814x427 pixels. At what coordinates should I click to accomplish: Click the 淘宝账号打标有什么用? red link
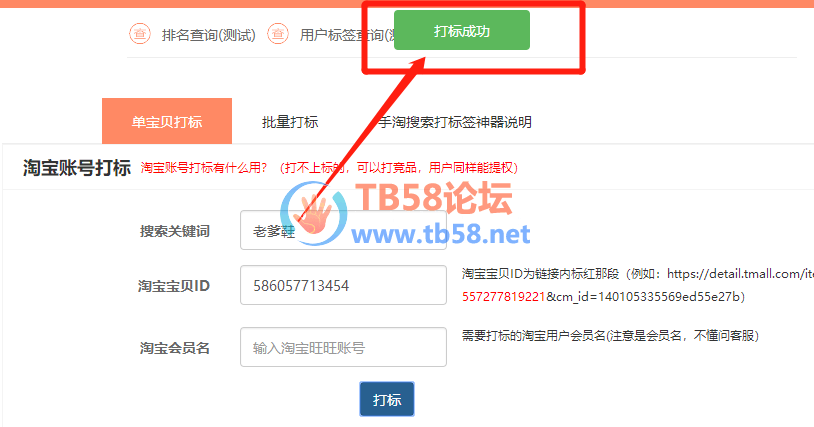click(x=204, y=168)
